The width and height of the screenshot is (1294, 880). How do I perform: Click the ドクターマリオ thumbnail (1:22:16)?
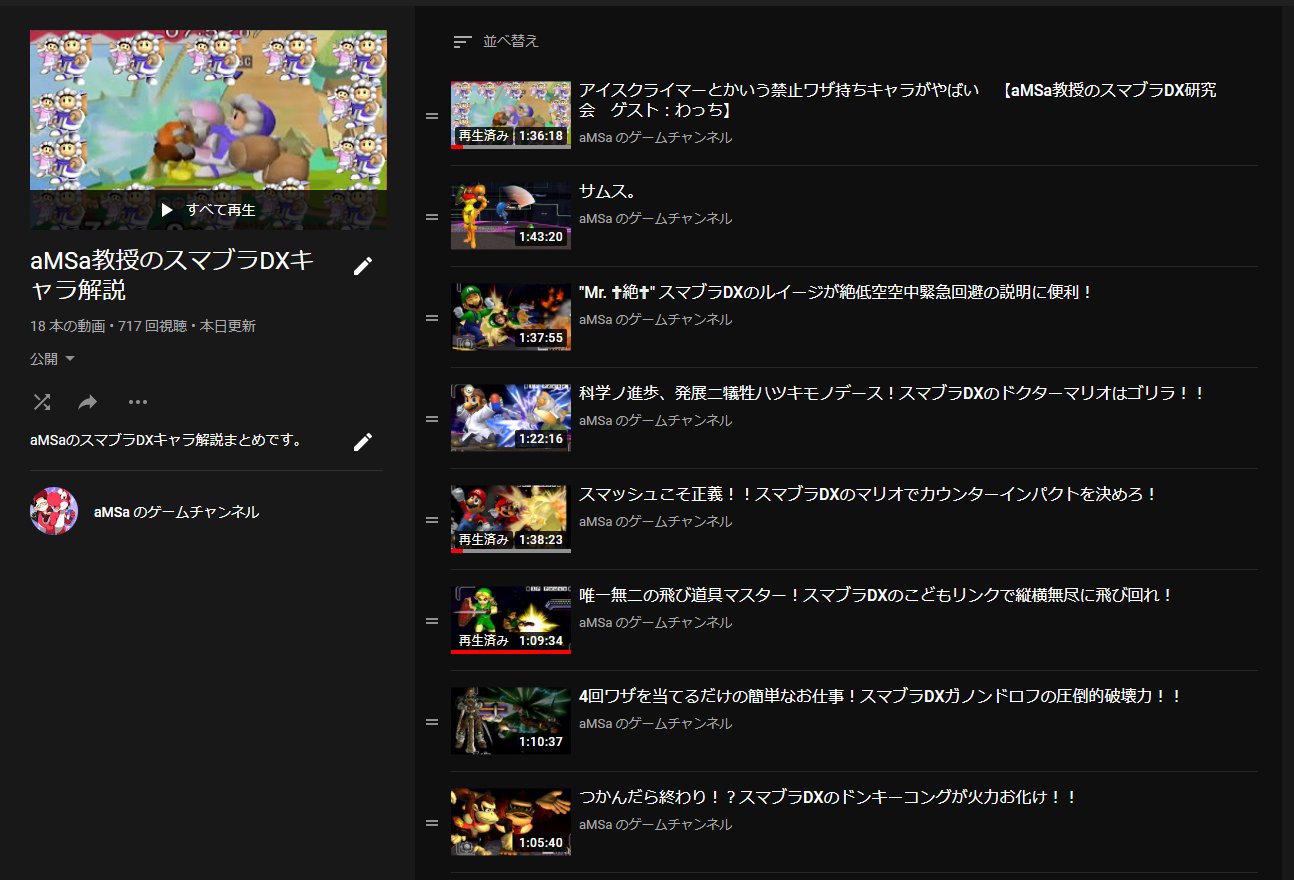pyautogui.click(x=511, y=418)
